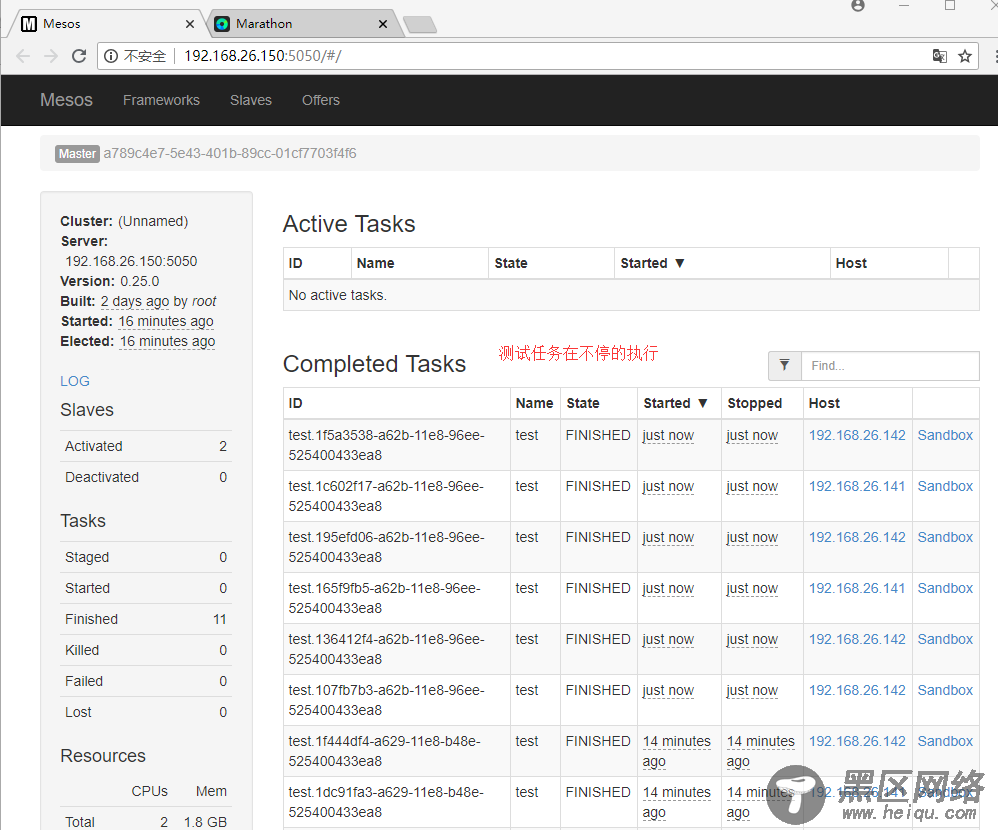Image resolution: width=998 pixels, height=830 pixels.
Task: Open Sandbox for task test.107fb7b3
Action: tap(945, 690)
